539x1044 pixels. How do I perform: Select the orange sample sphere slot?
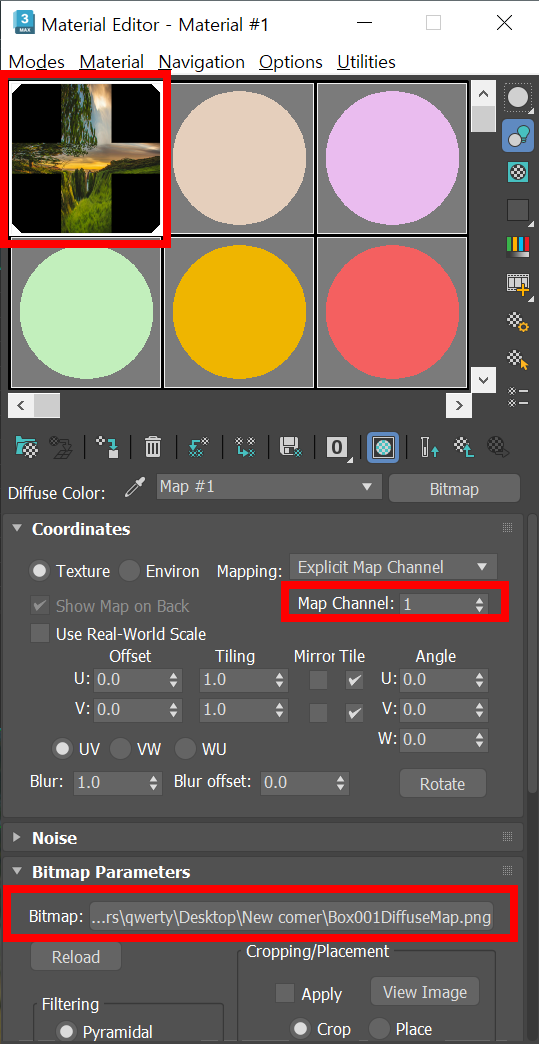tap(239, 312)
